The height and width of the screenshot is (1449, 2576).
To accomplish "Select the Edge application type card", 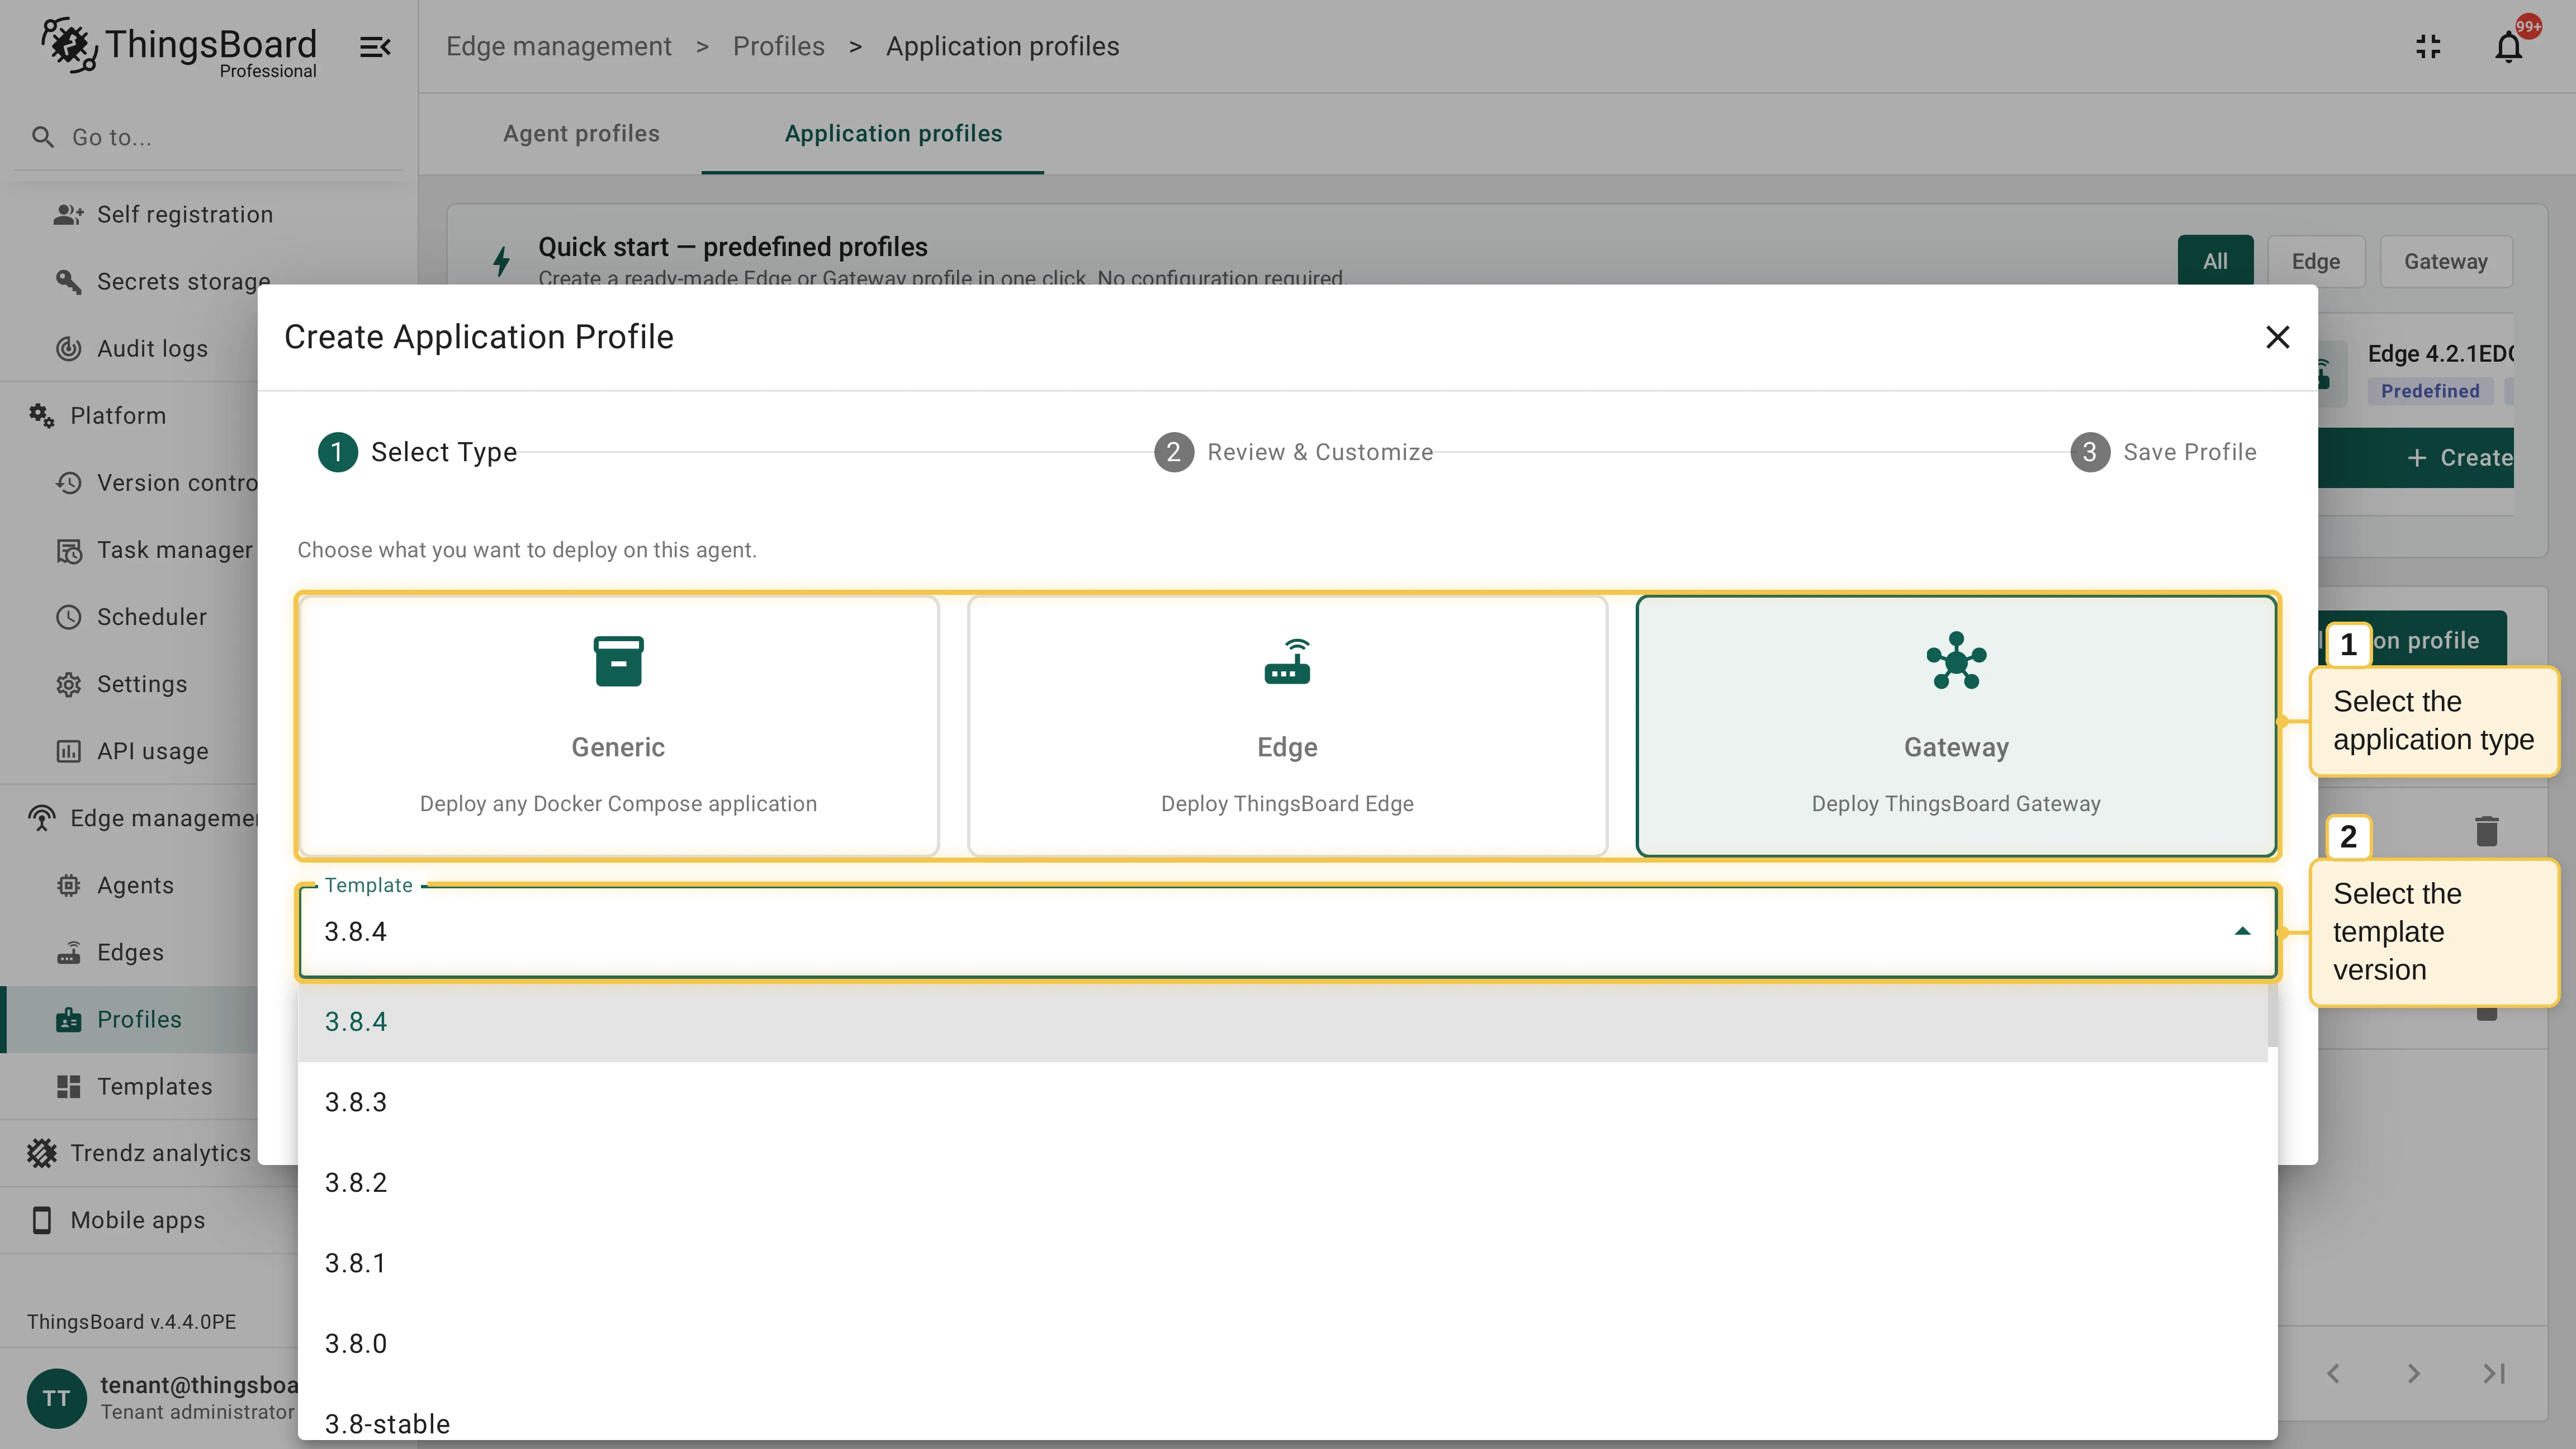I will point(1287,726).
